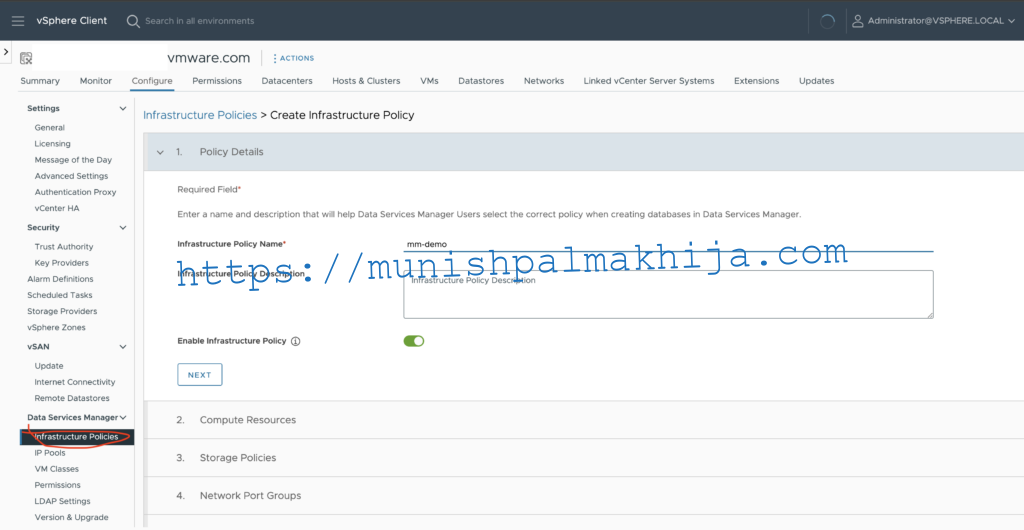1024x530 pixels.
Task: Open vCenter HA
Action: [x=57, y=208]
